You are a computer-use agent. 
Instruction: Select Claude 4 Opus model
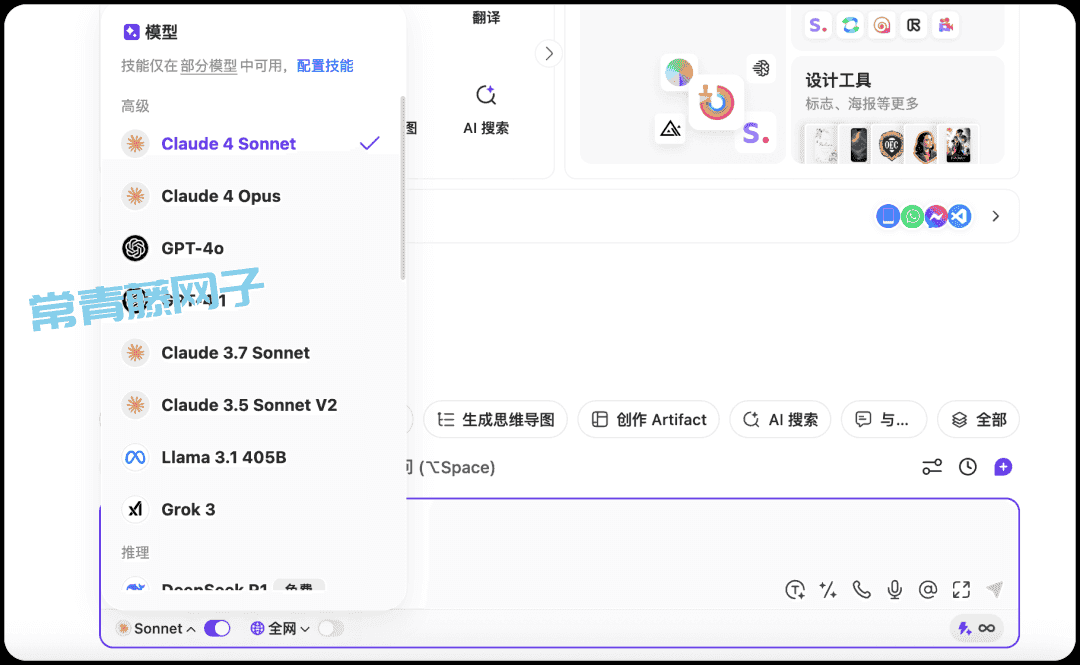[253, 196]
